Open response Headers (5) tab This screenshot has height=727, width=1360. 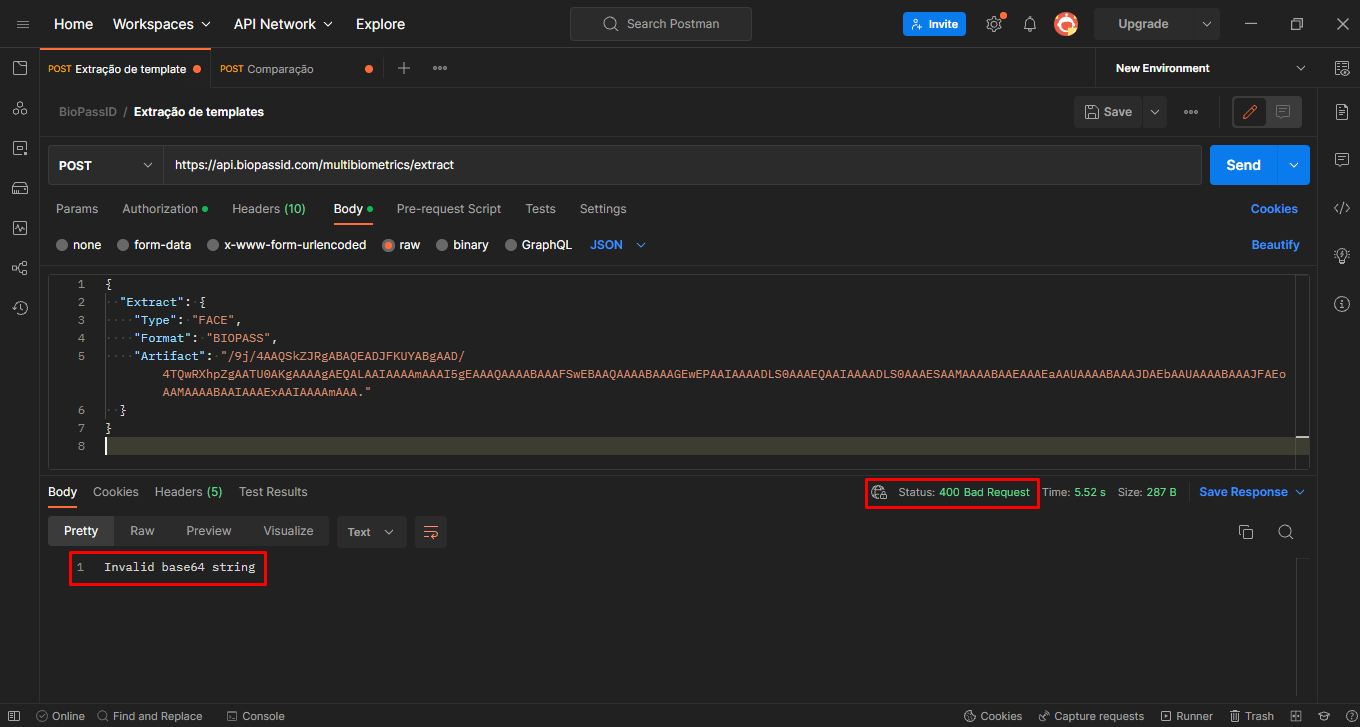[189, 492]
